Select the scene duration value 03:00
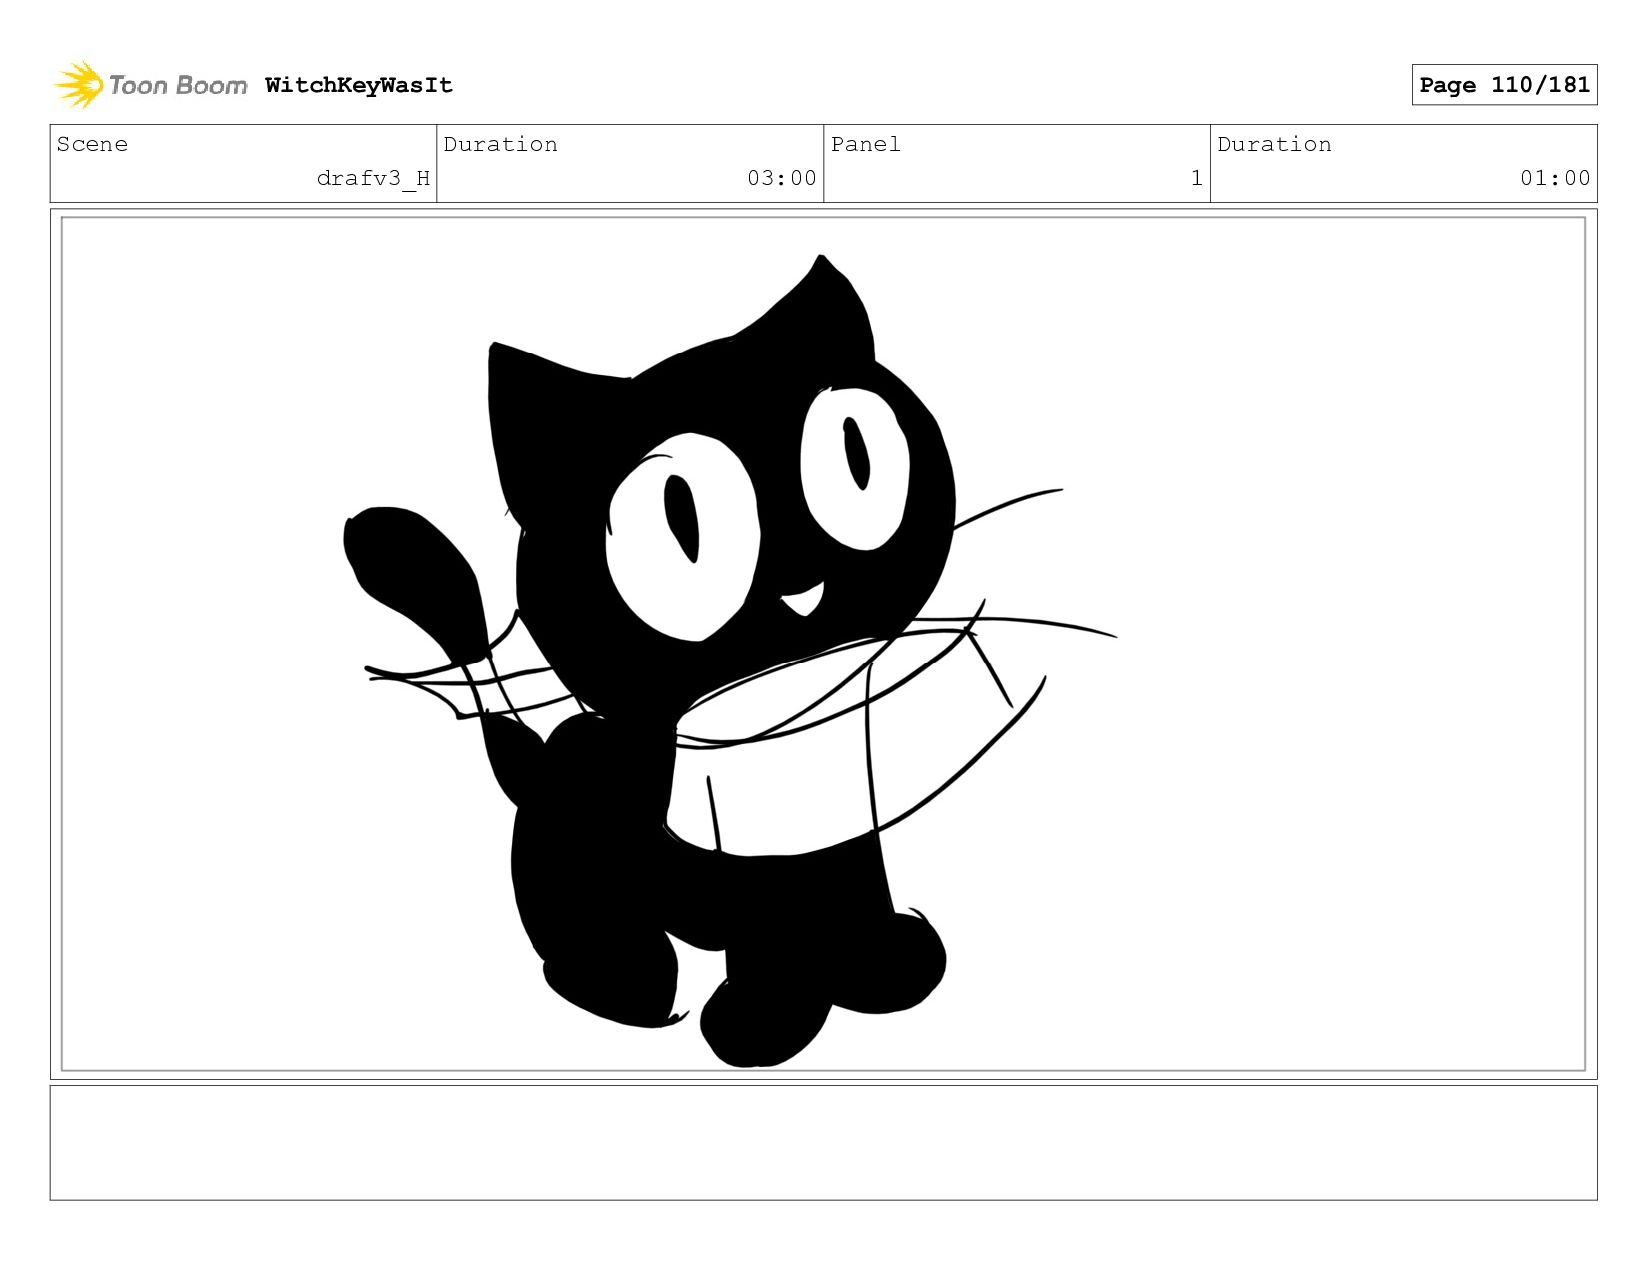The height and width of the screenshot is (1275, 1650). [x=782, y=178]
